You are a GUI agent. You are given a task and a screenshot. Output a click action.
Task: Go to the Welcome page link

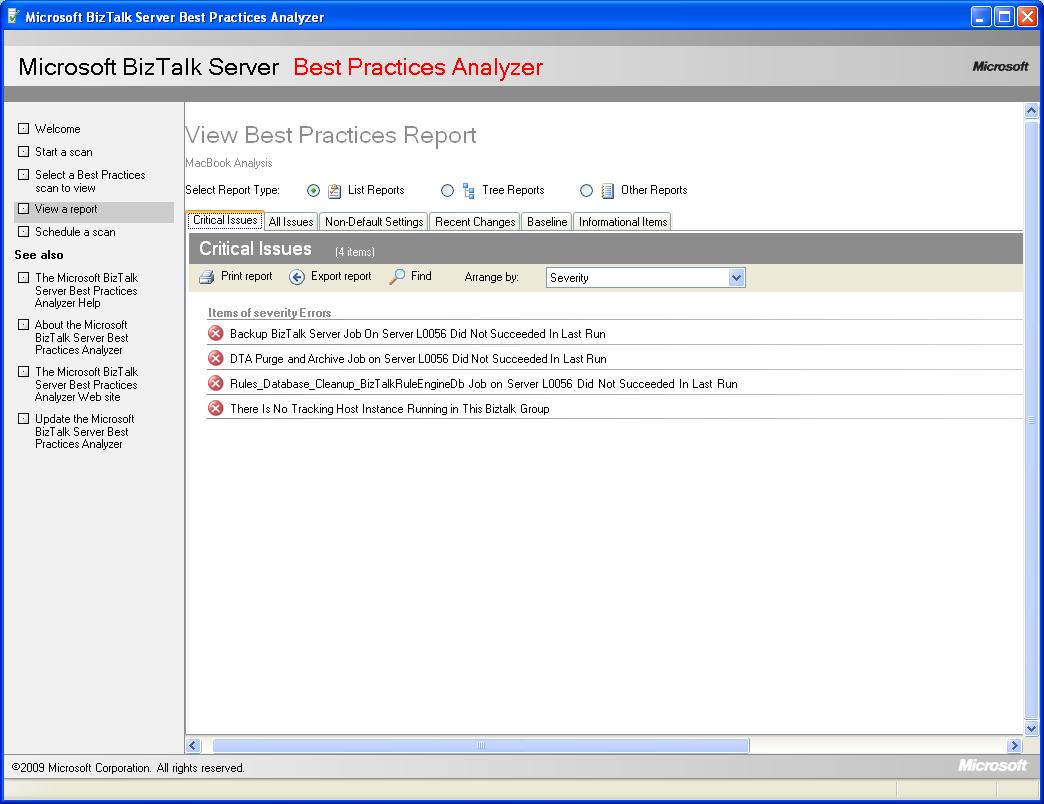click(x=57, y=128)
